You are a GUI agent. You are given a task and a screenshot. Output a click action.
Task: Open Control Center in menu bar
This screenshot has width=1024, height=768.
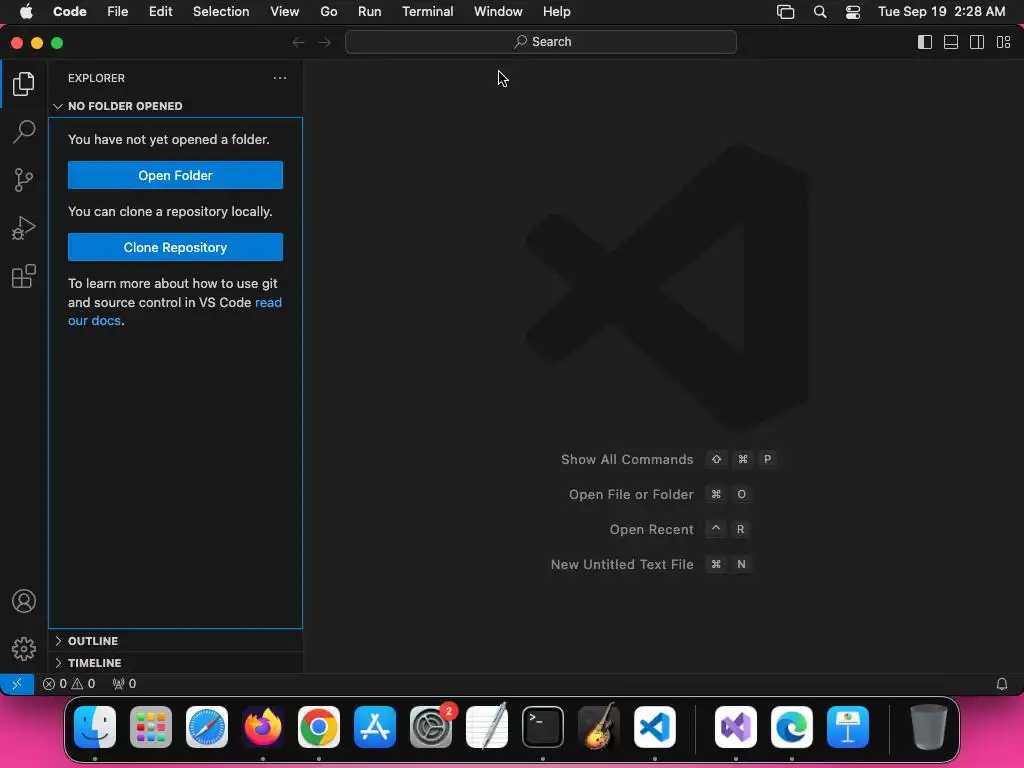[x=852, y=12]
